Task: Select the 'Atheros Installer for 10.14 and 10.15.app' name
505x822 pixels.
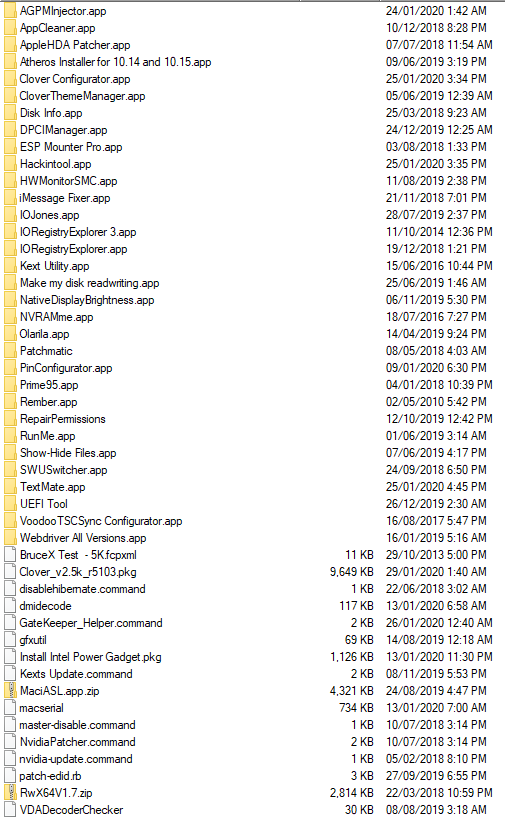Action: 115,62
